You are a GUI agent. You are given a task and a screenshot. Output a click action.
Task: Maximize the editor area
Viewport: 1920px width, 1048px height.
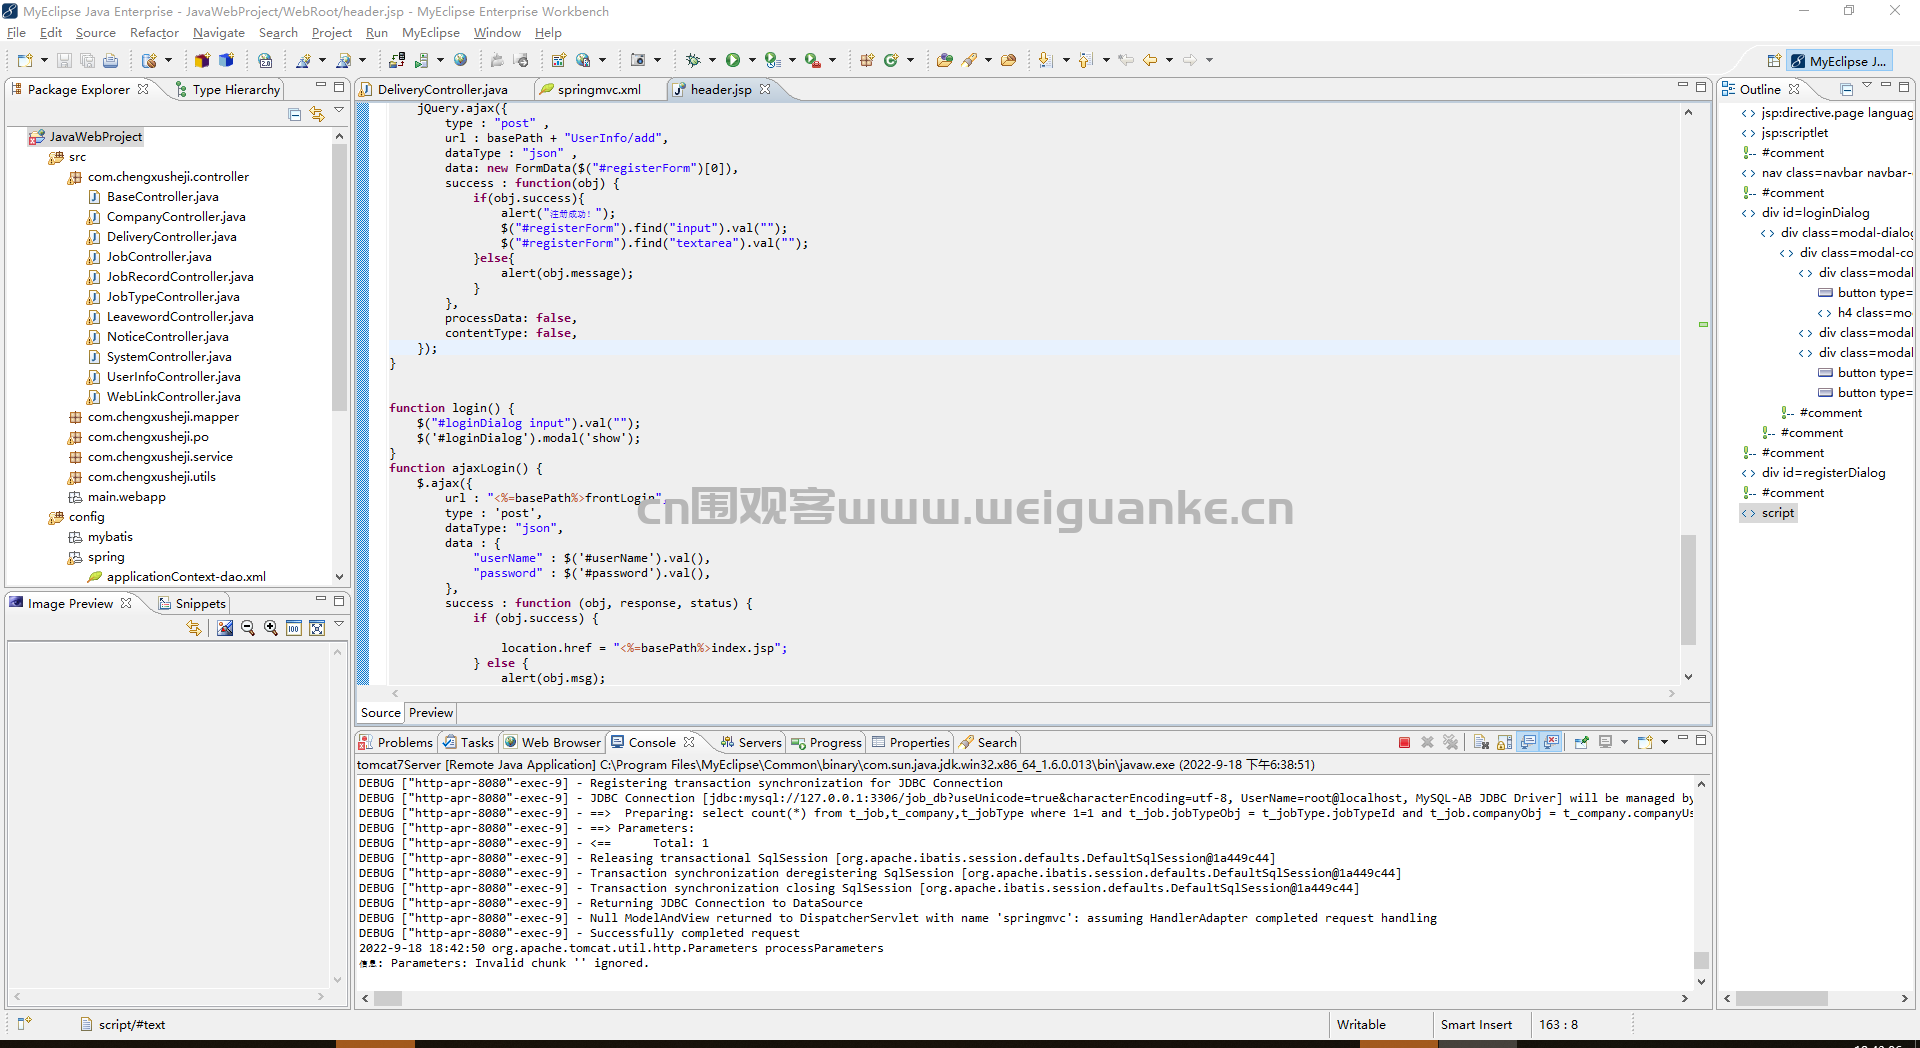coord(1701,87)
